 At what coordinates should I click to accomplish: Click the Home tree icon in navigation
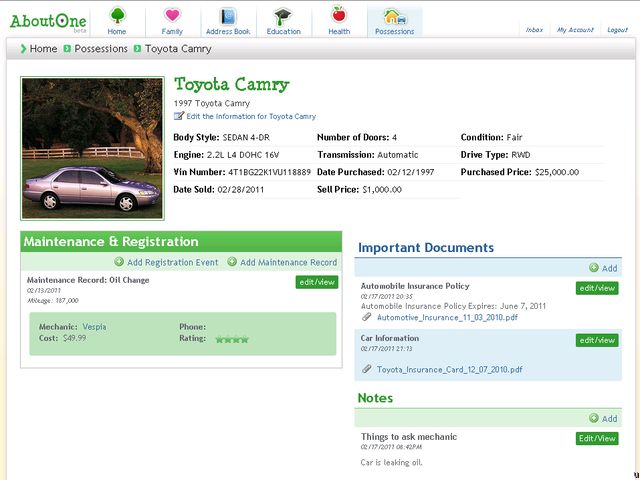tap(117, 16)
